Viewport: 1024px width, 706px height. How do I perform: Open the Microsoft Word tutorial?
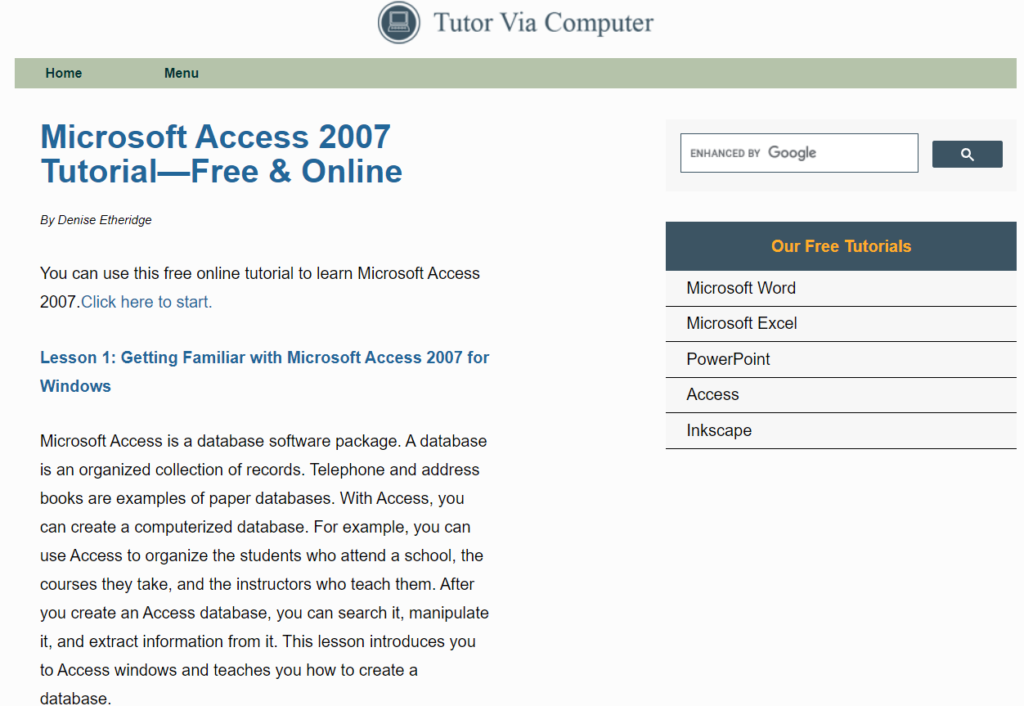click(741, 288)
